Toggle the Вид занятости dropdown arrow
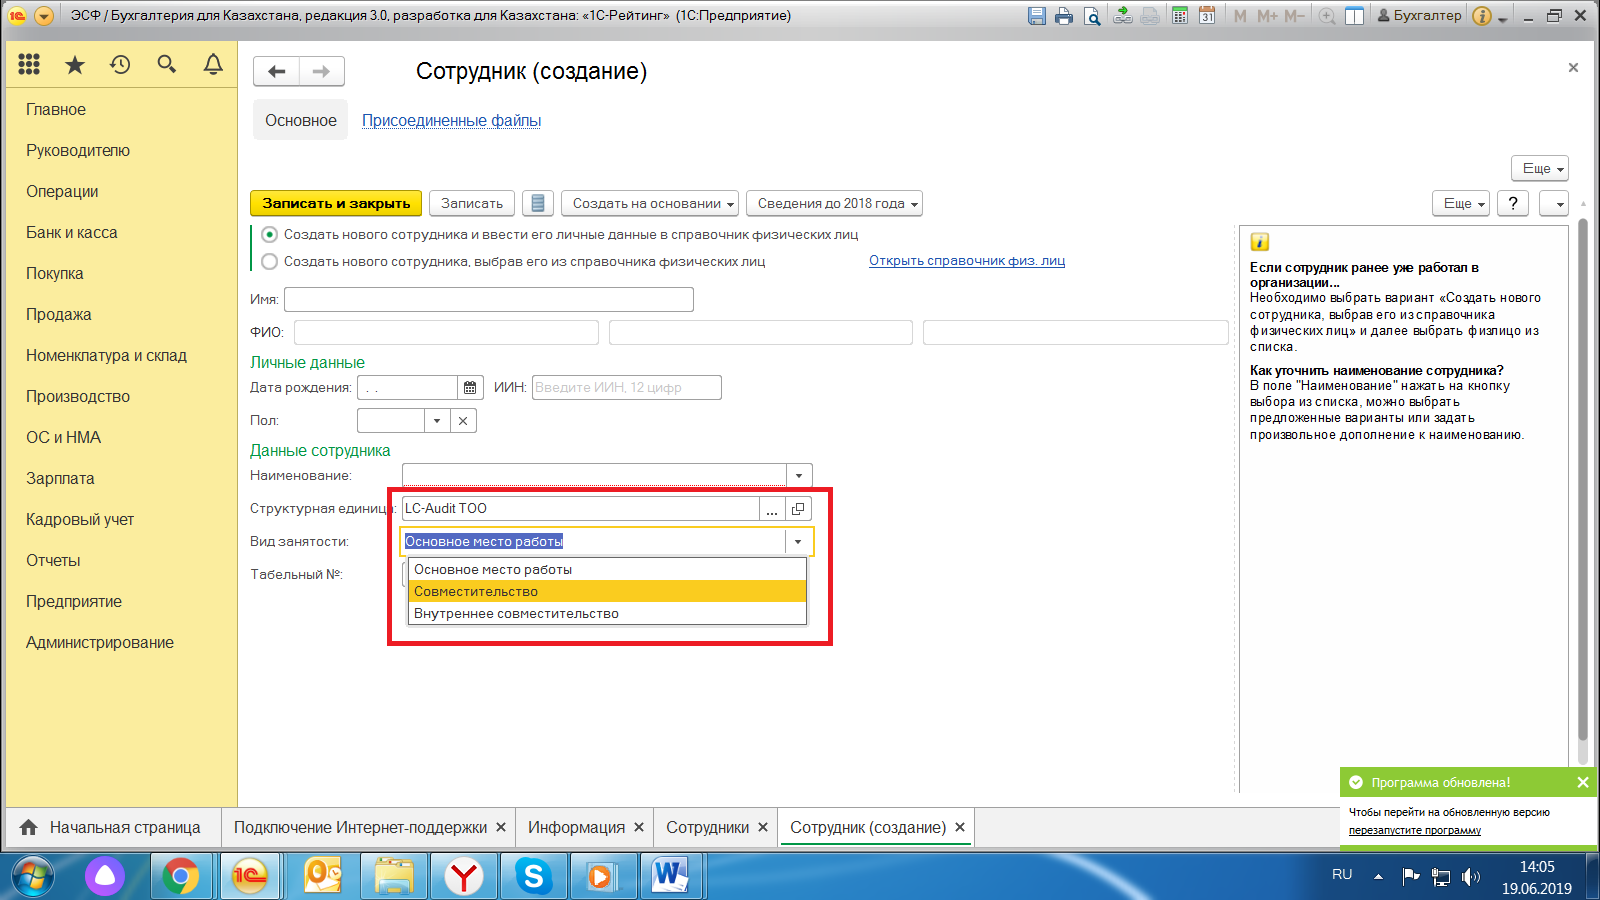This screenshot has width=1600, height=900. 798,542
